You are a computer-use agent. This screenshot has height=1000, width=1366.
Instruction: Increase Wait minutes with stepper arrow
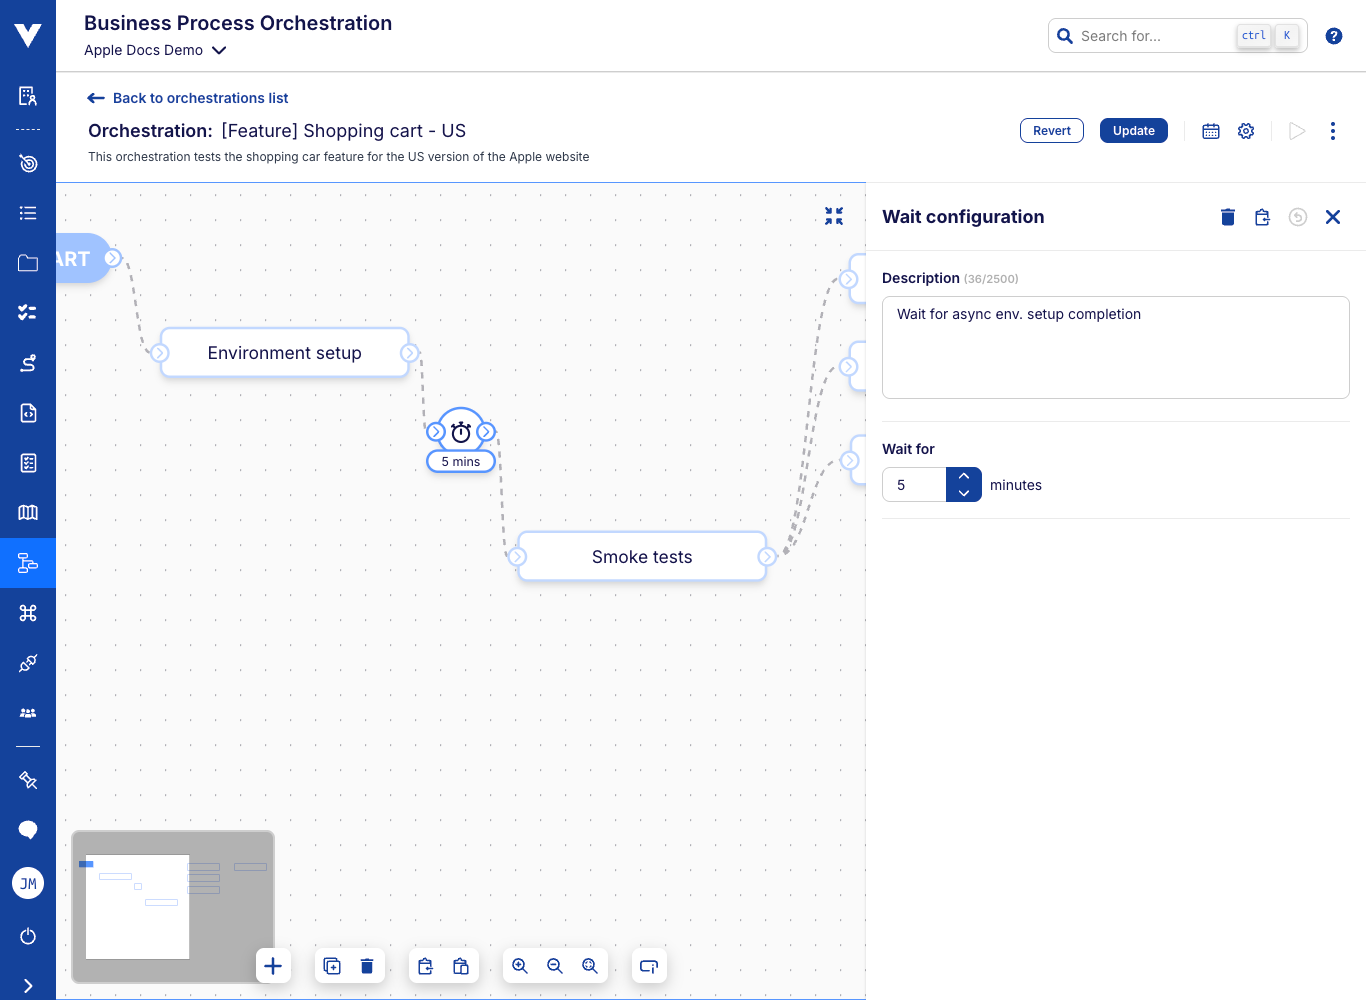click(963, 476)
